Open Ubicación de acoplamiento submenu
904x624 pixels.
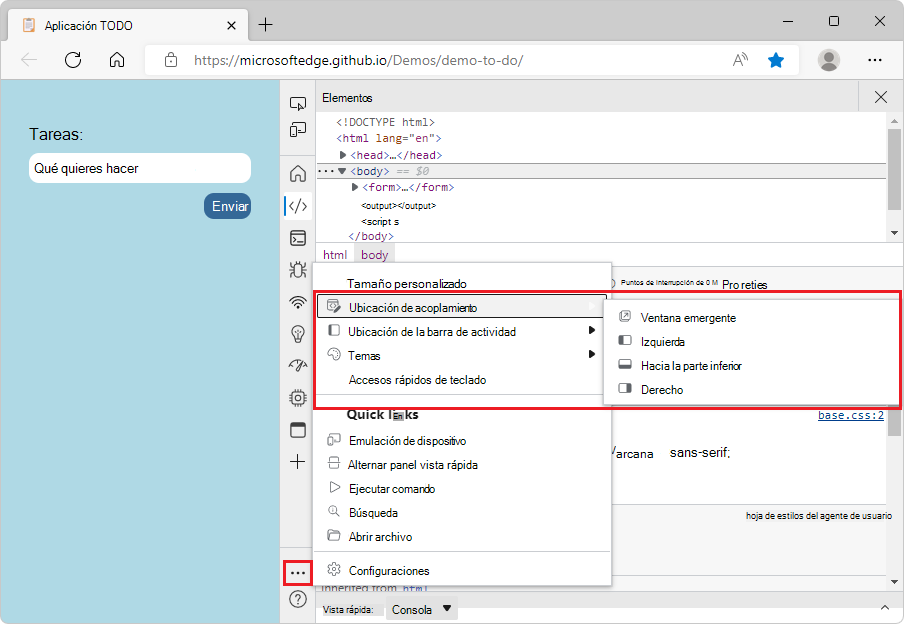point(461,307)
